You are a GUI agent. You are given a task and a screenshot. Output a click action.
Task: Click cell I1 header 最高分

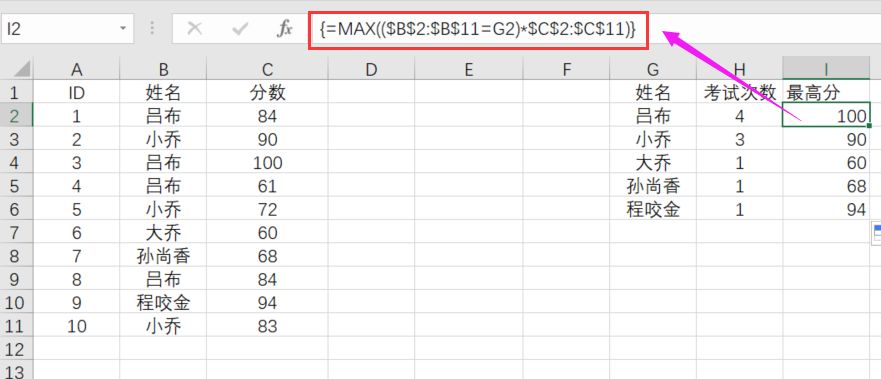(826, 92)
